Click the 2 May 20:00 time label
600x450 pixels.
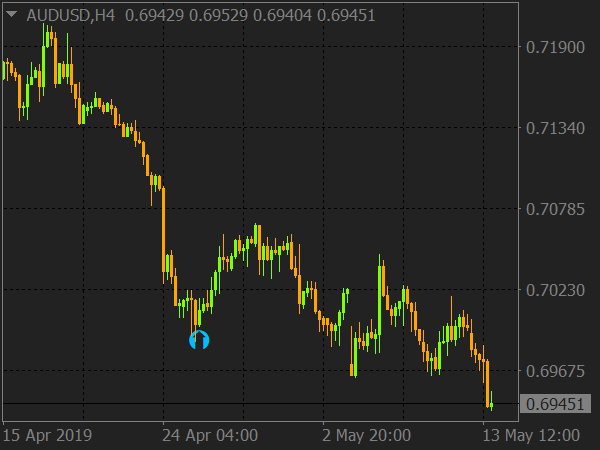pyautogui.click(x=367, y=435)
